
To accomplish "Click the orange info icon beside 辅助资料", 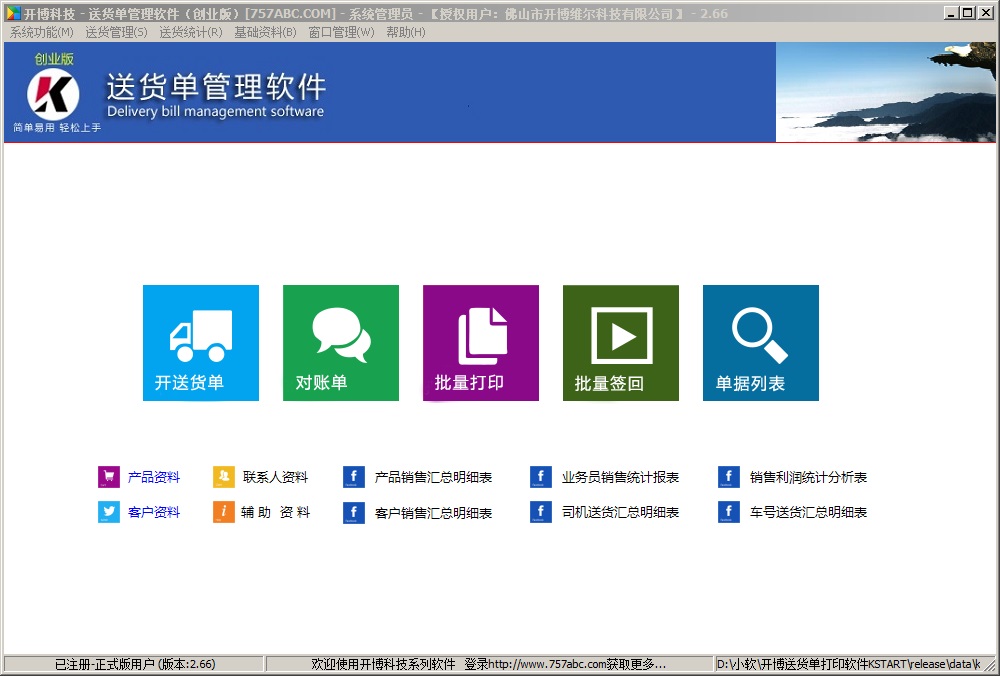I will 224,512.
